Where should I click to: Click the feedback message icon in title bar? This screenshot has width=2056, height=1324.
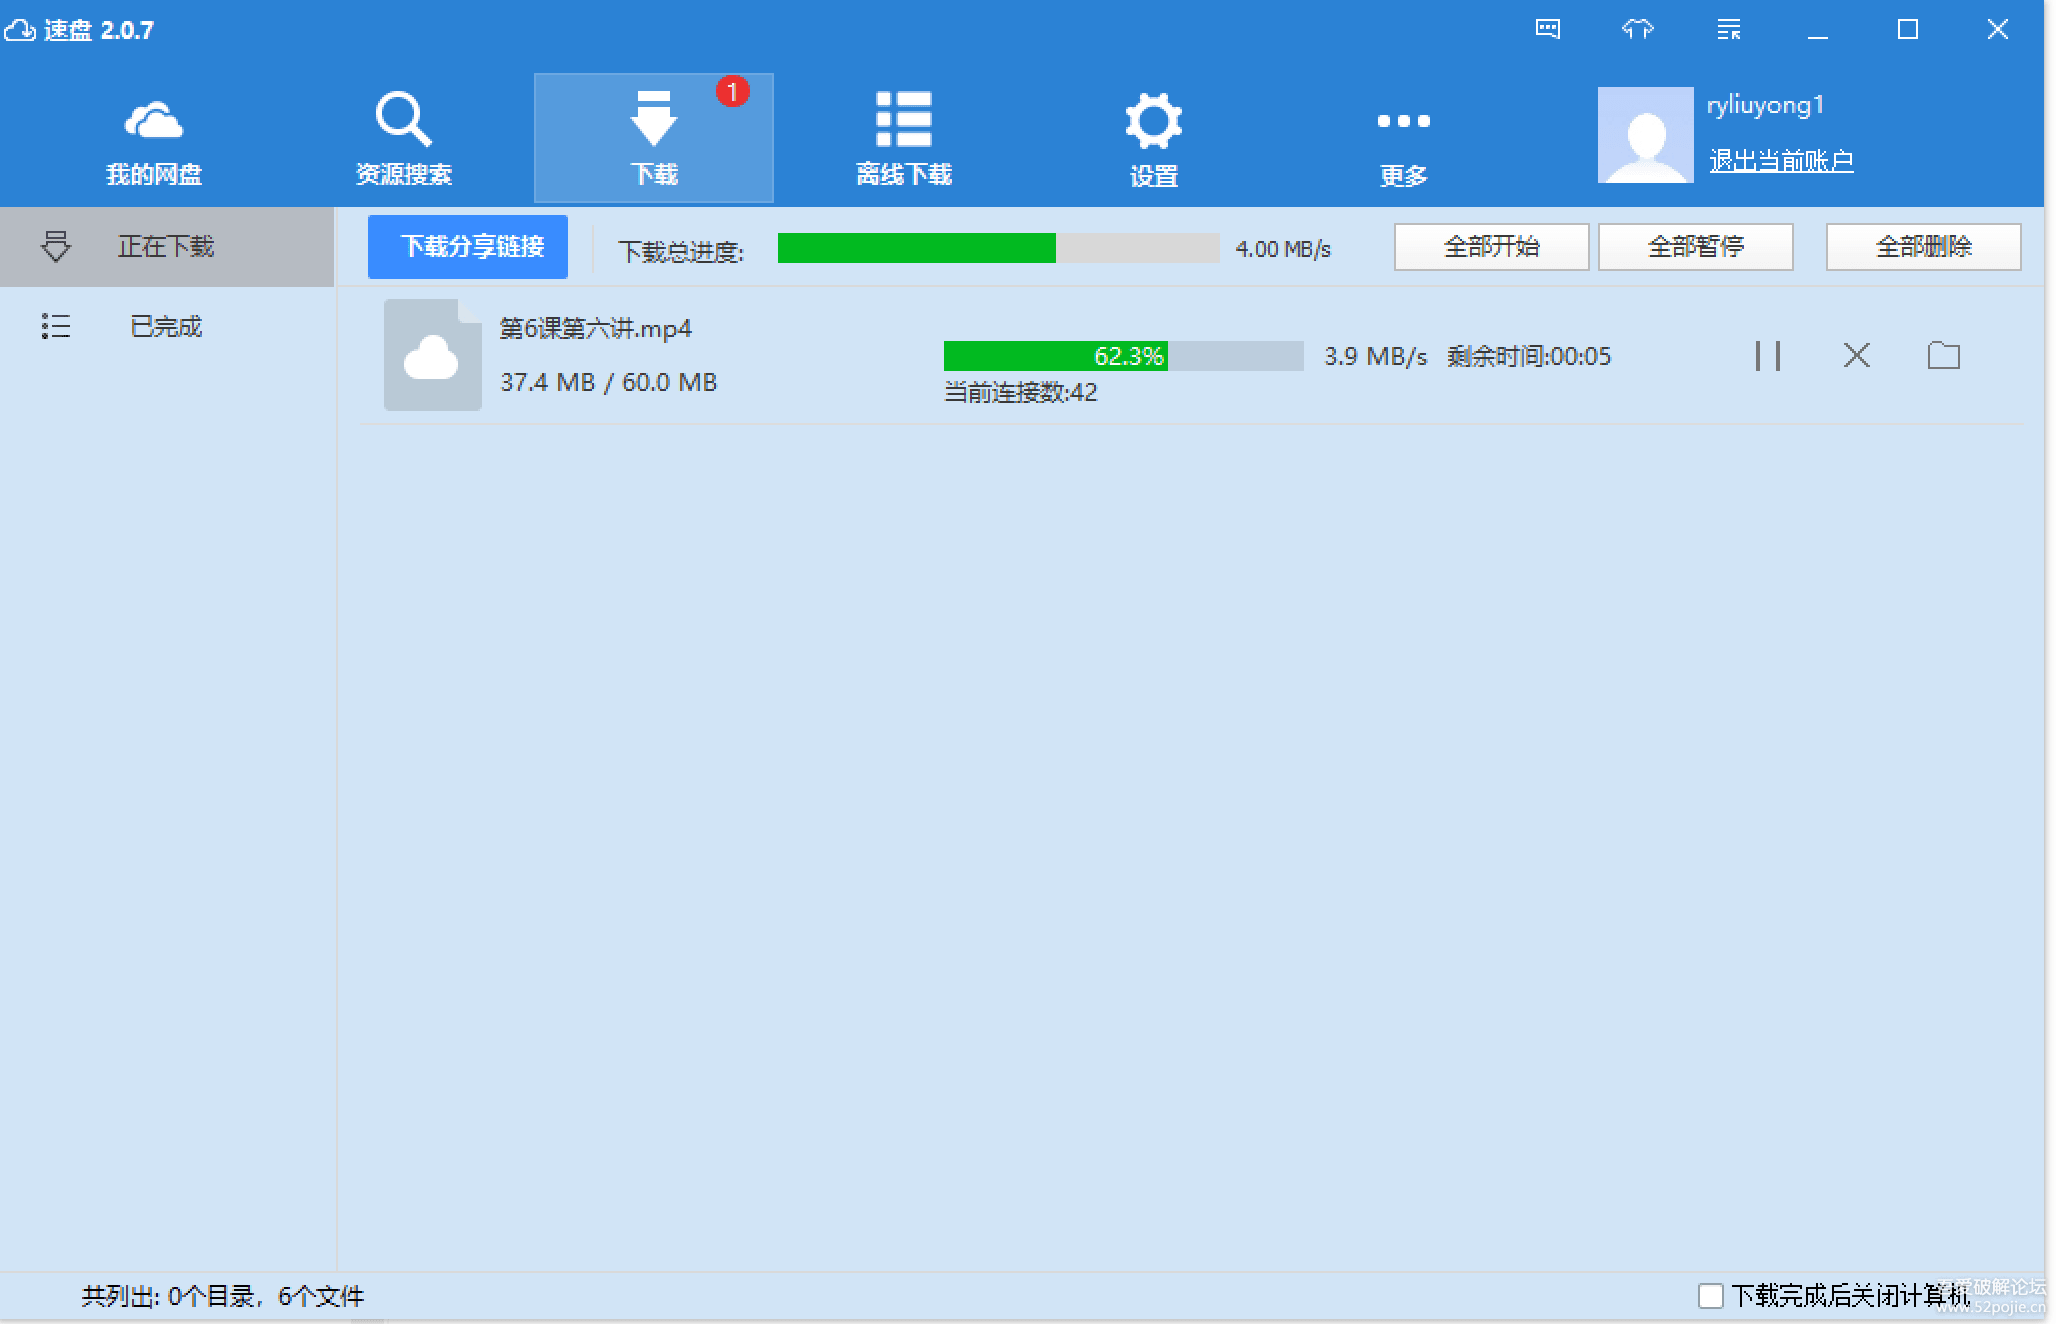pos(1547,29)
